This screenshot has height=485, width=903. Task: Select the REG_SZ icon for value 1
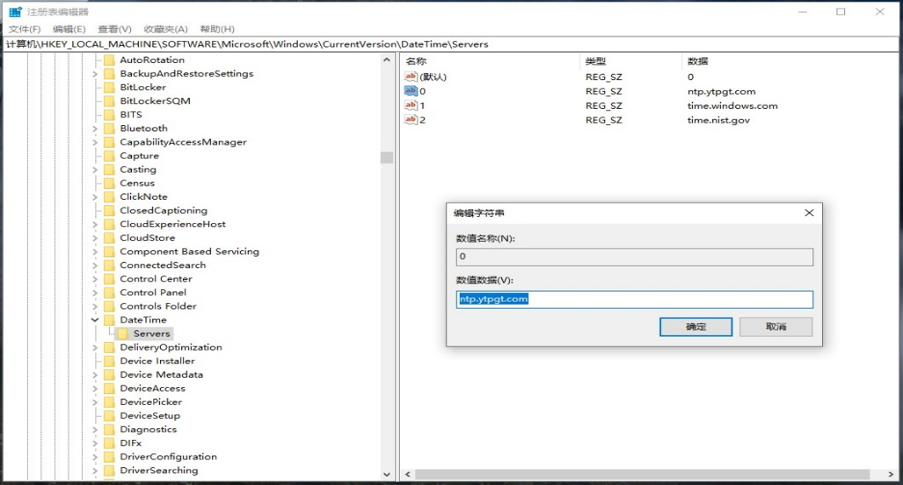click(410, 105)
